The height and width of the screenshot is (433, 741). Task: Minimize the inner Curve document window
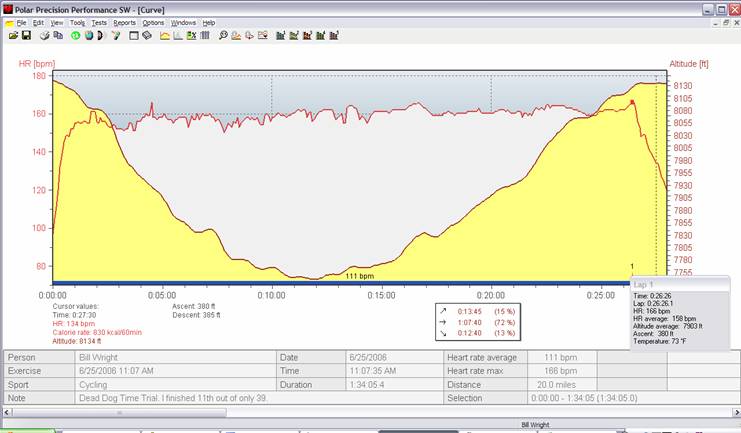click(717, 23)
